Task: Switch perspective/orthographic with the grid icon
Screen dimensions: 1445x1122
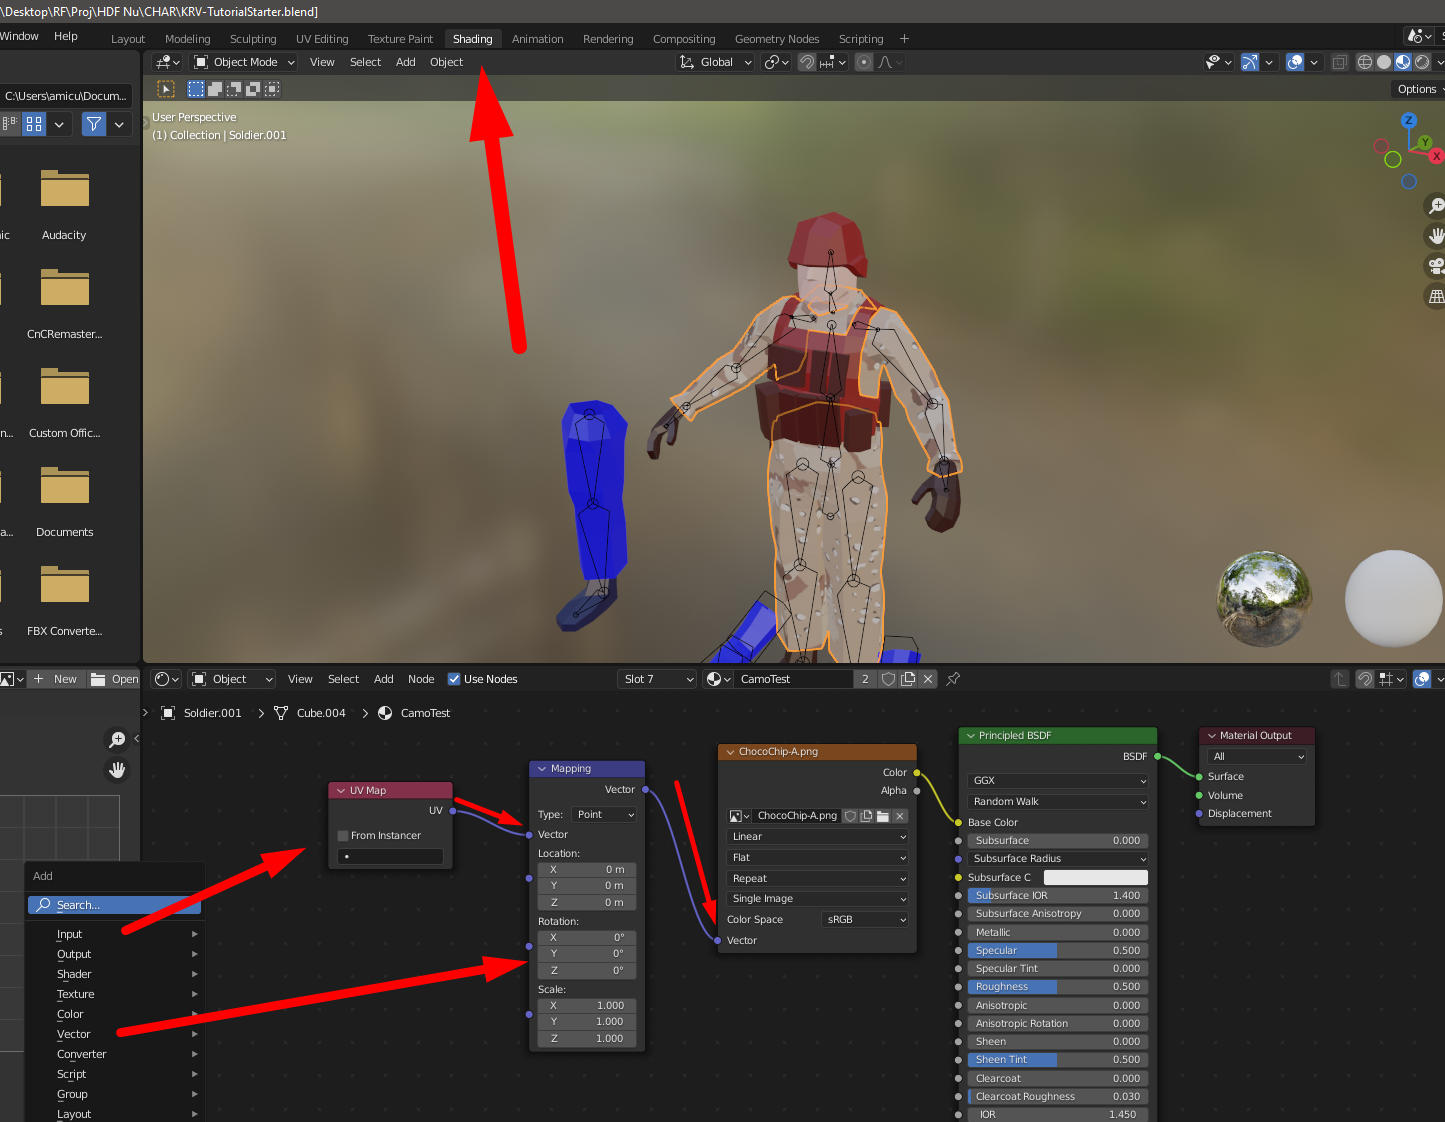Action: (1436, 296)
